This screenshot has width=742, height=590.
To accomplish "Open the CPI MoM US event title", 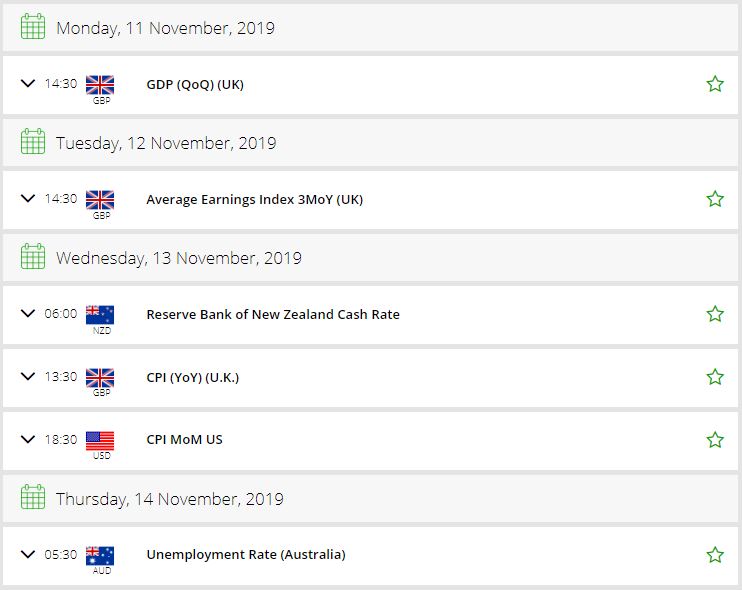I will [x=185, y=440].
